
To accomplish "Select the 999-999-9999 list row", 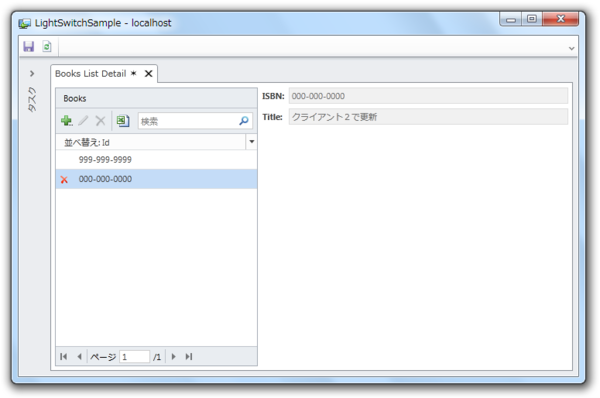I will tap(156, 160).
